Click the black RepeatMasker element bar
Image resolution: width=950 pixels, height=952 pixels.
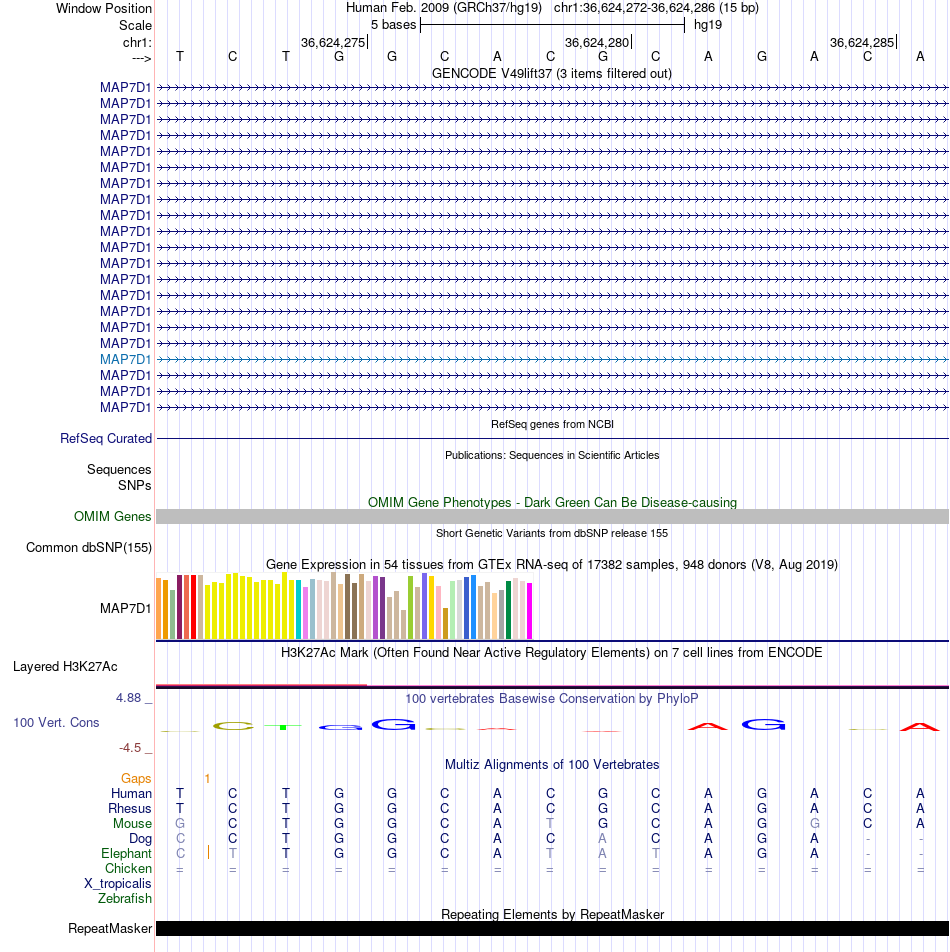[552, 928]
